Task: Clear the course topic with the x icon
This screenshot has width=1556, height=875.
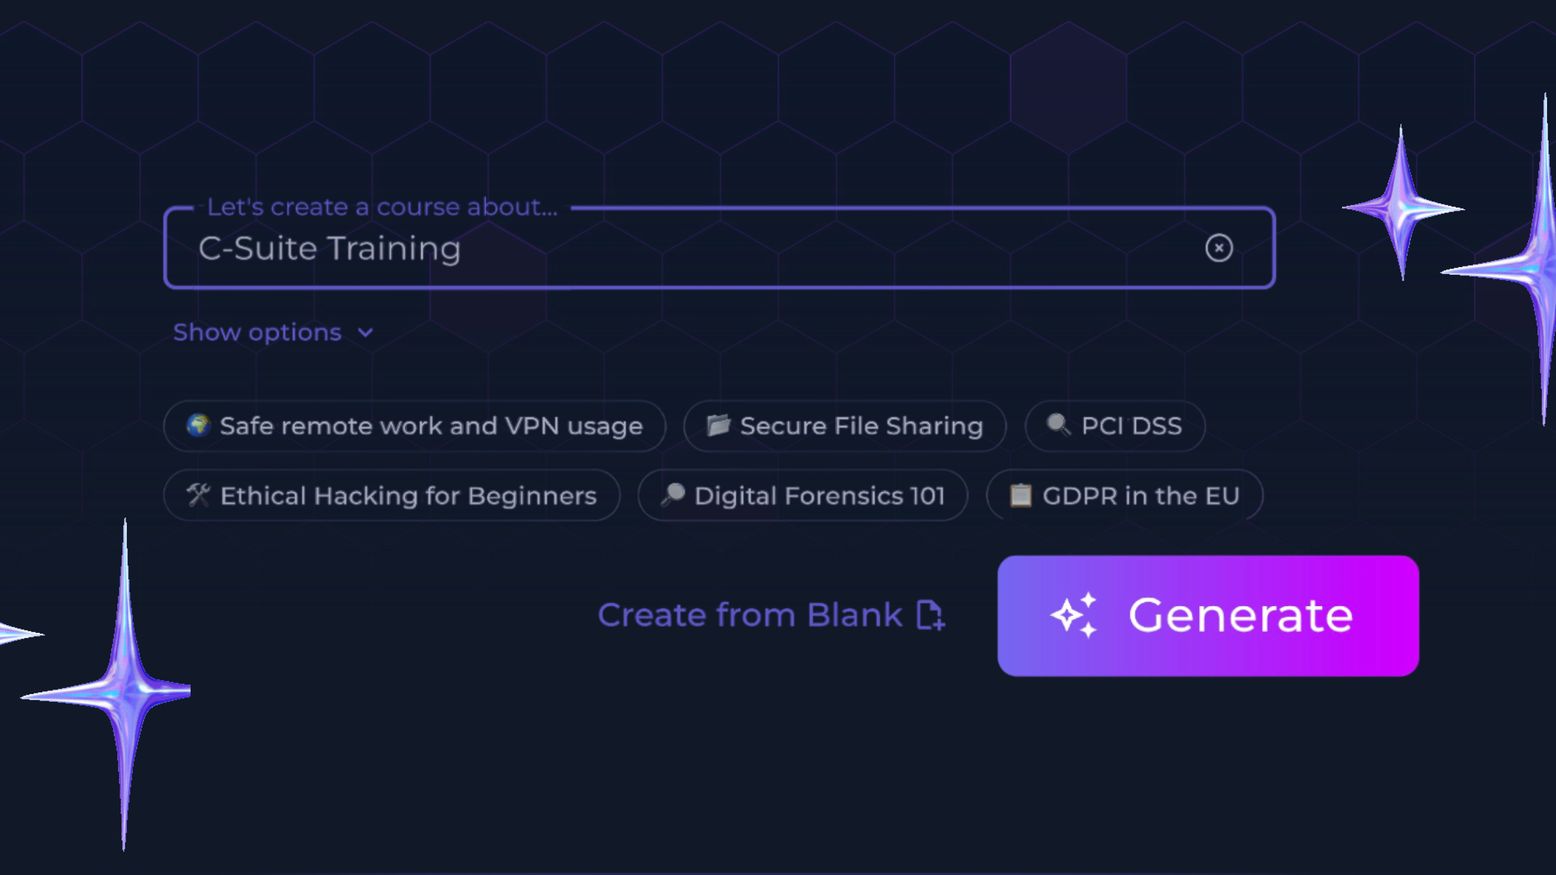Action: tap(1219, 248)
